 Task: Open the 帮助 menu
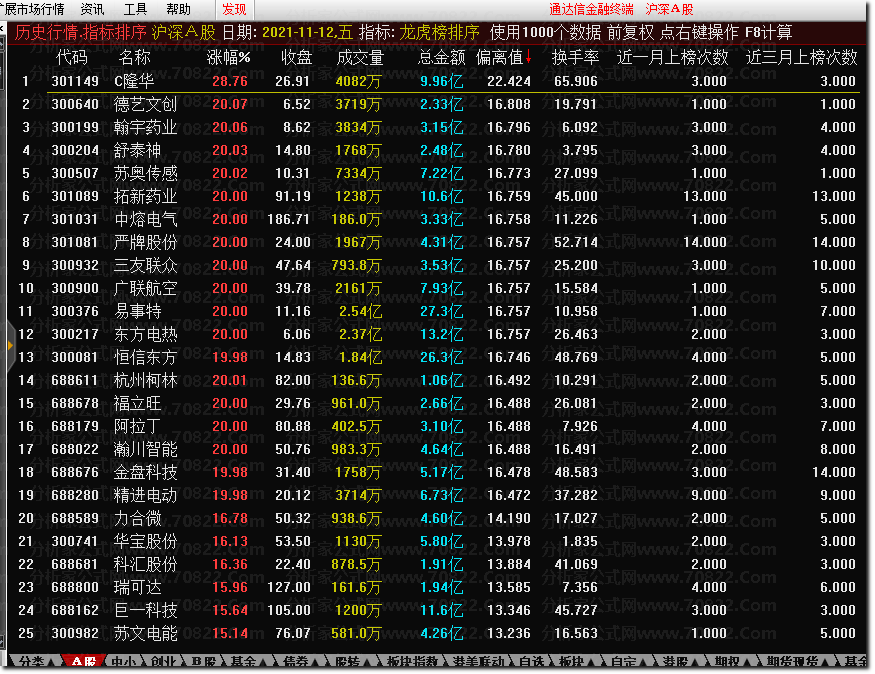178,9
